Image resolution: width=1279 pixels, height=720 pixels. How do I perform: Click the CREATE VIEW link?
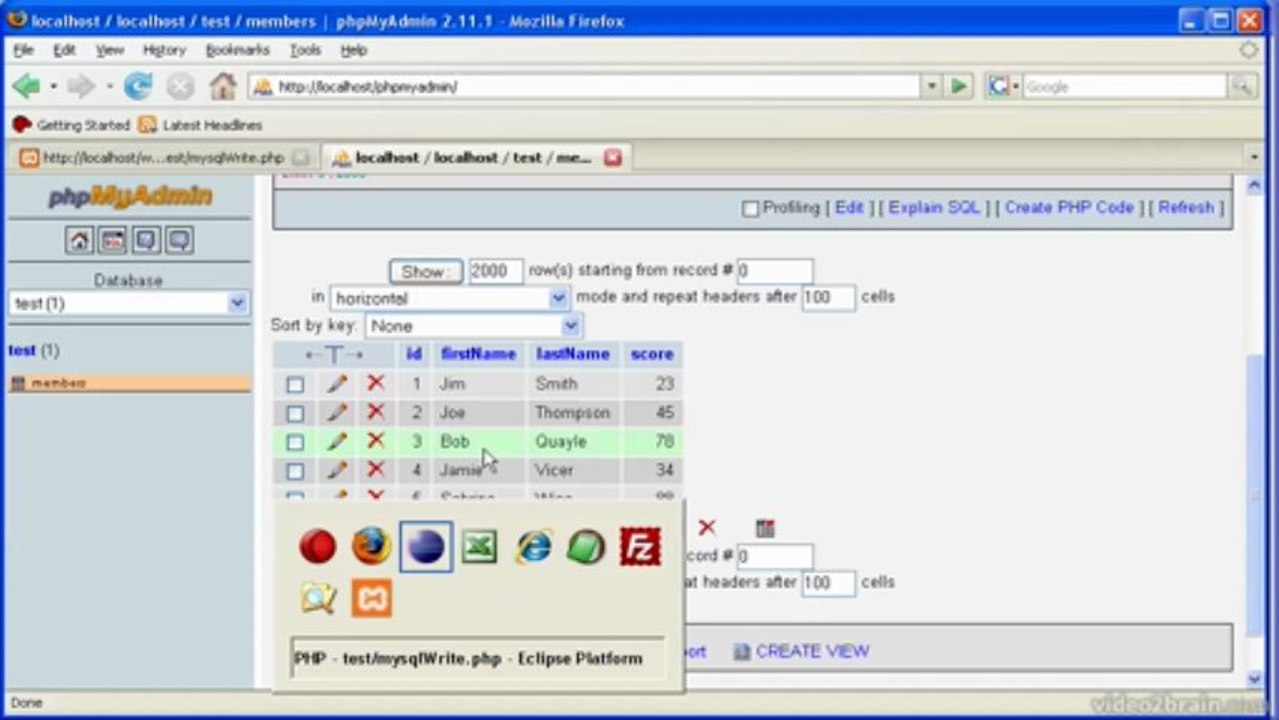click(812, 651)
